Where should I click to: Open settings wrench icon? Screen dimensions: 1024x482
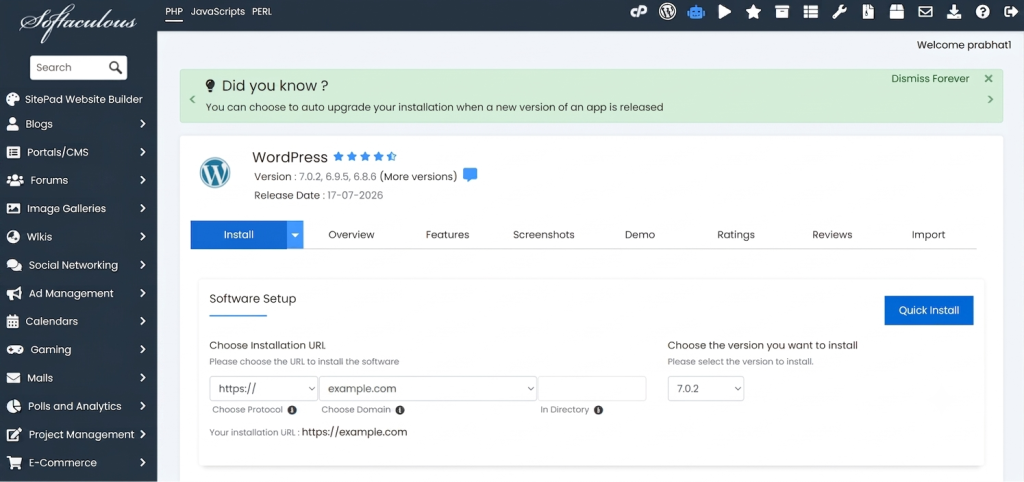[839, 12]
